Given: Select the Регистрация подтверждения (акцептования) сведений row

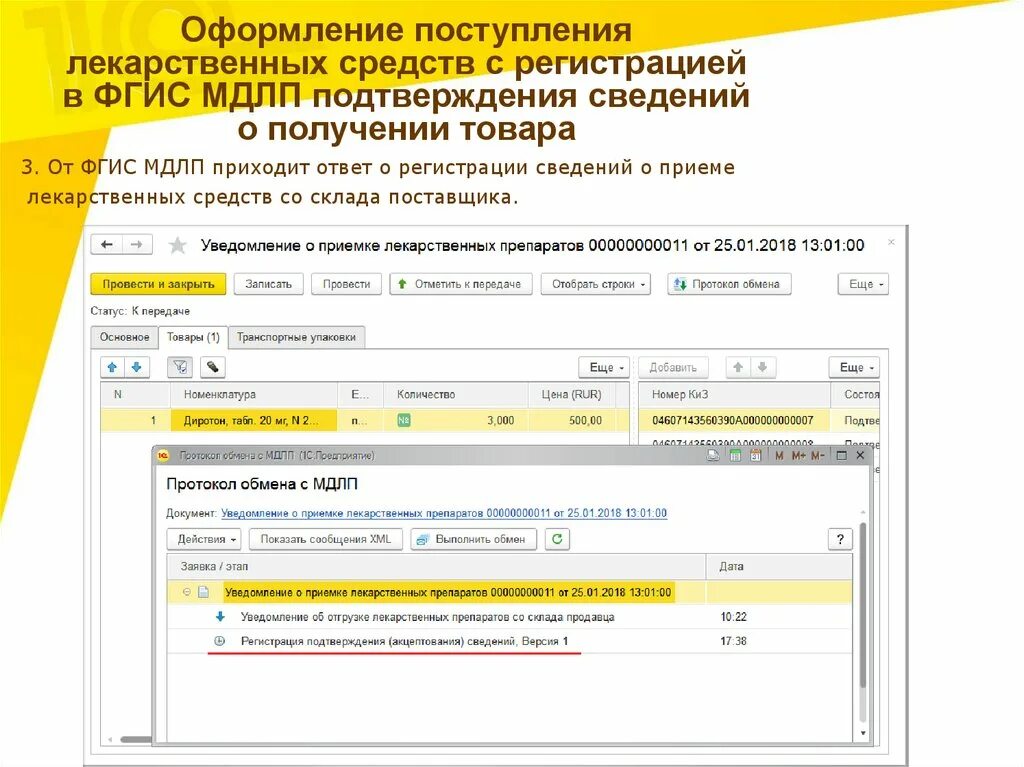Looking at the screenshot, I should point(509,642).
